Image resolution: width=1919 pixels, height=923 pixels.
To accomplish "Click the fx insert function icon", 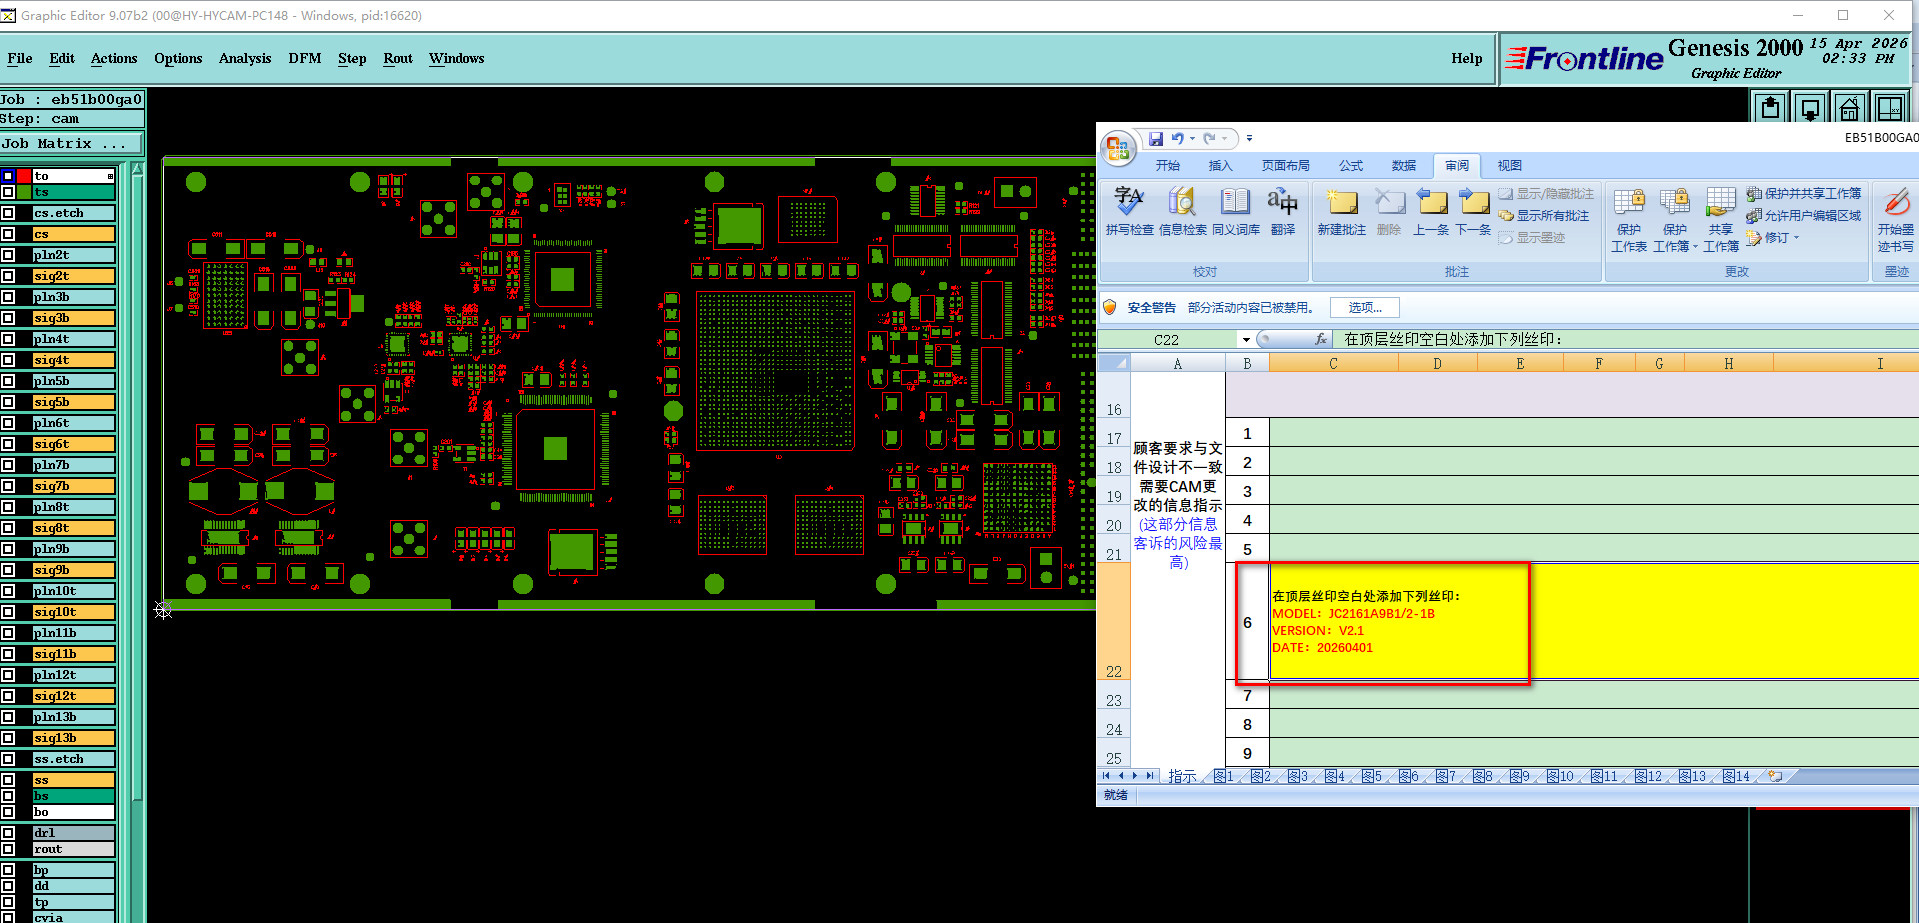I will [x=1320, y=340].
